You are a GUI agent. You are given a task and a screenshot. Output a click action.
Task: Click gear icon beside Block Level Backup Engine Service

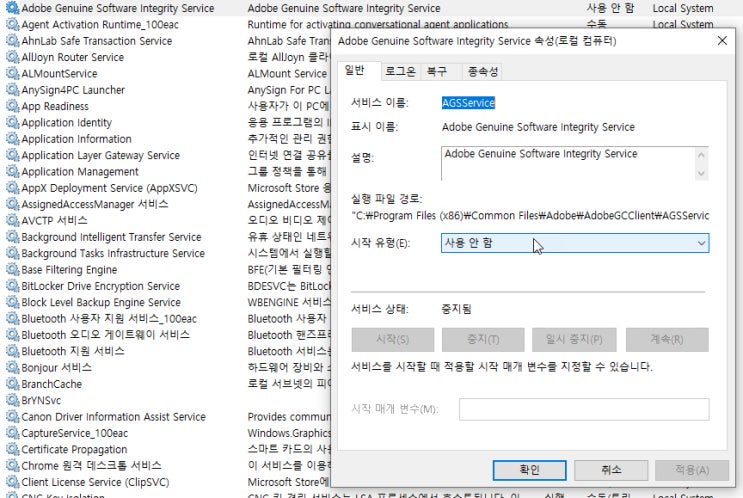(x=12, y=302)
